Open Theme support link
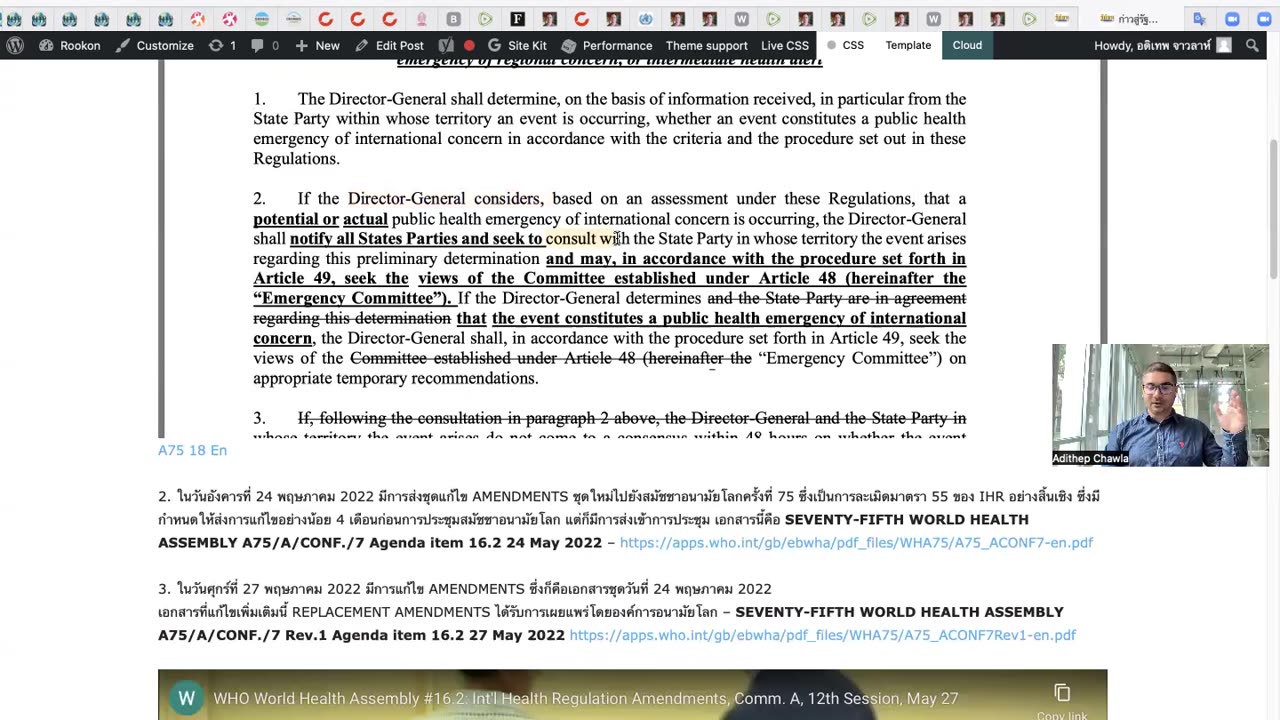This screenshot has height=720, width=1280. coord(706,45)
